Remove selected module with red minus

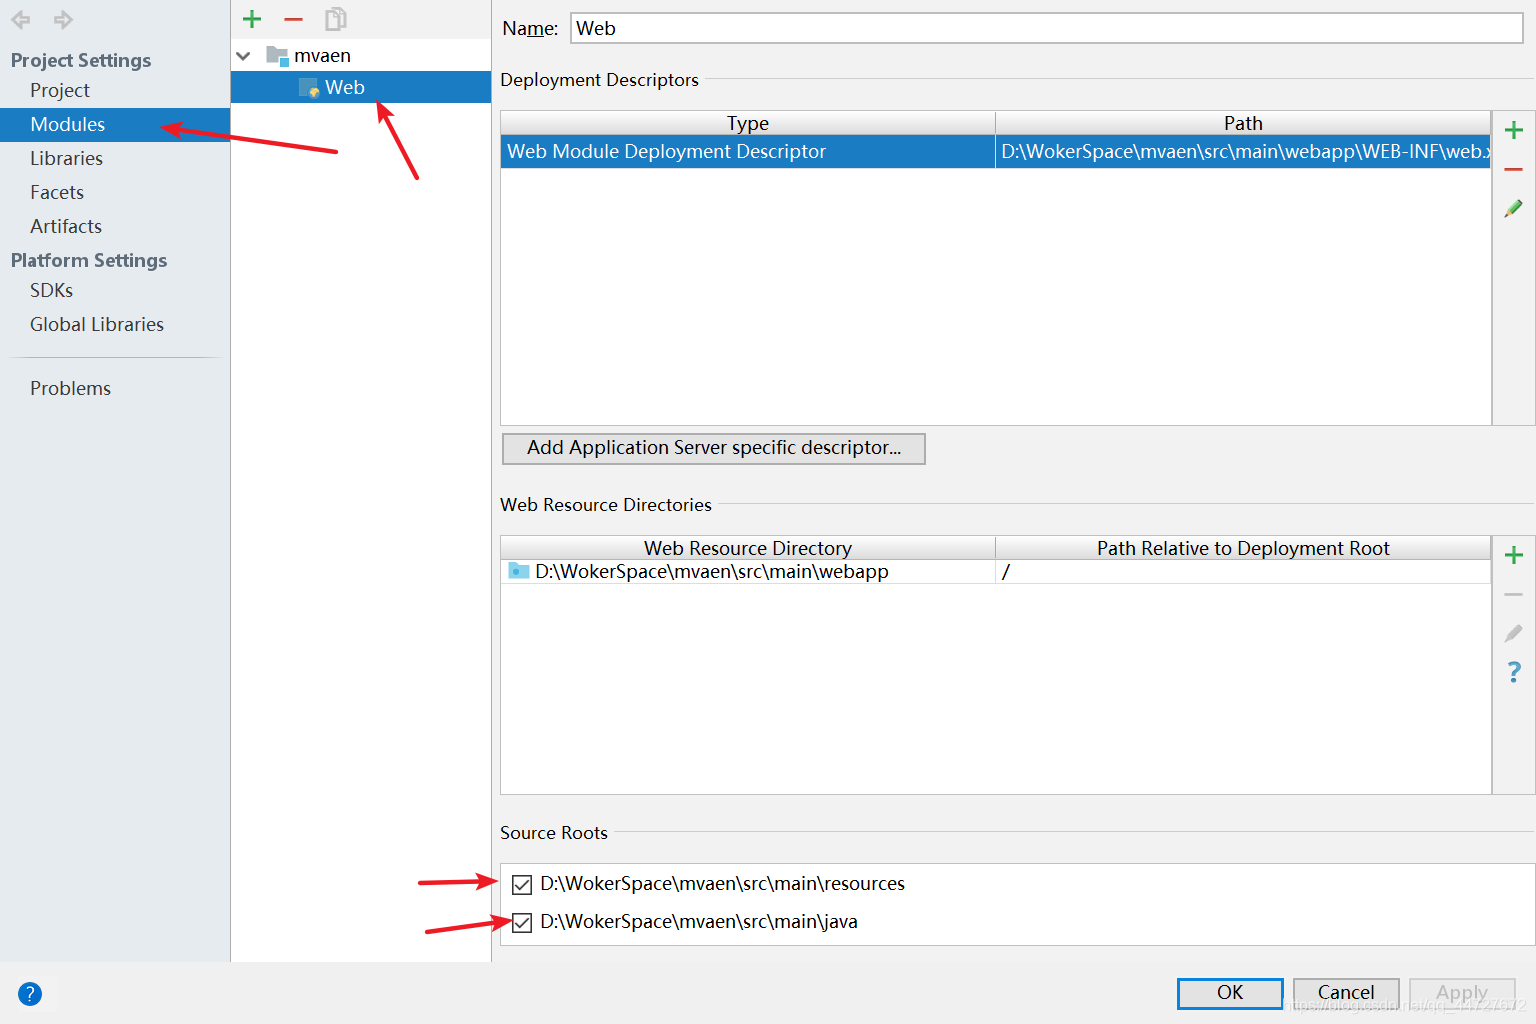(293, 19)
